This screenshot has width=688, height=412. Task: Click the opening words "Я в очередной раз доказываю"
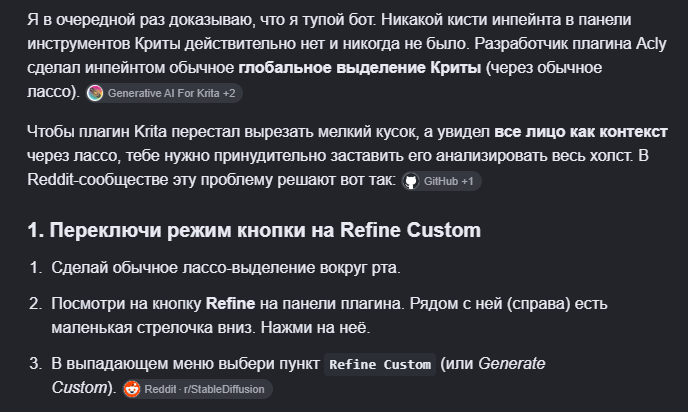pos(141,20)
